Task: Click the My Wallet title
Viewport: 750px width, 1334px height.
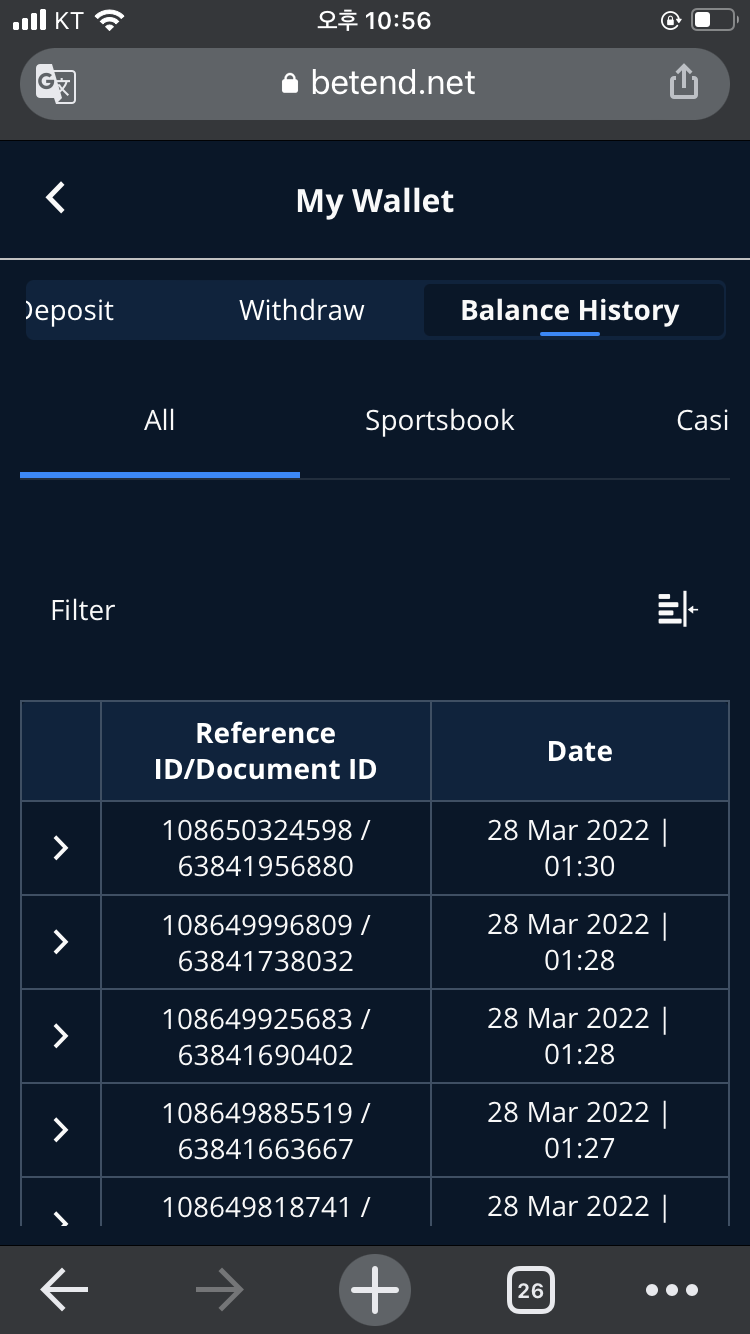Action: (375, 200)
